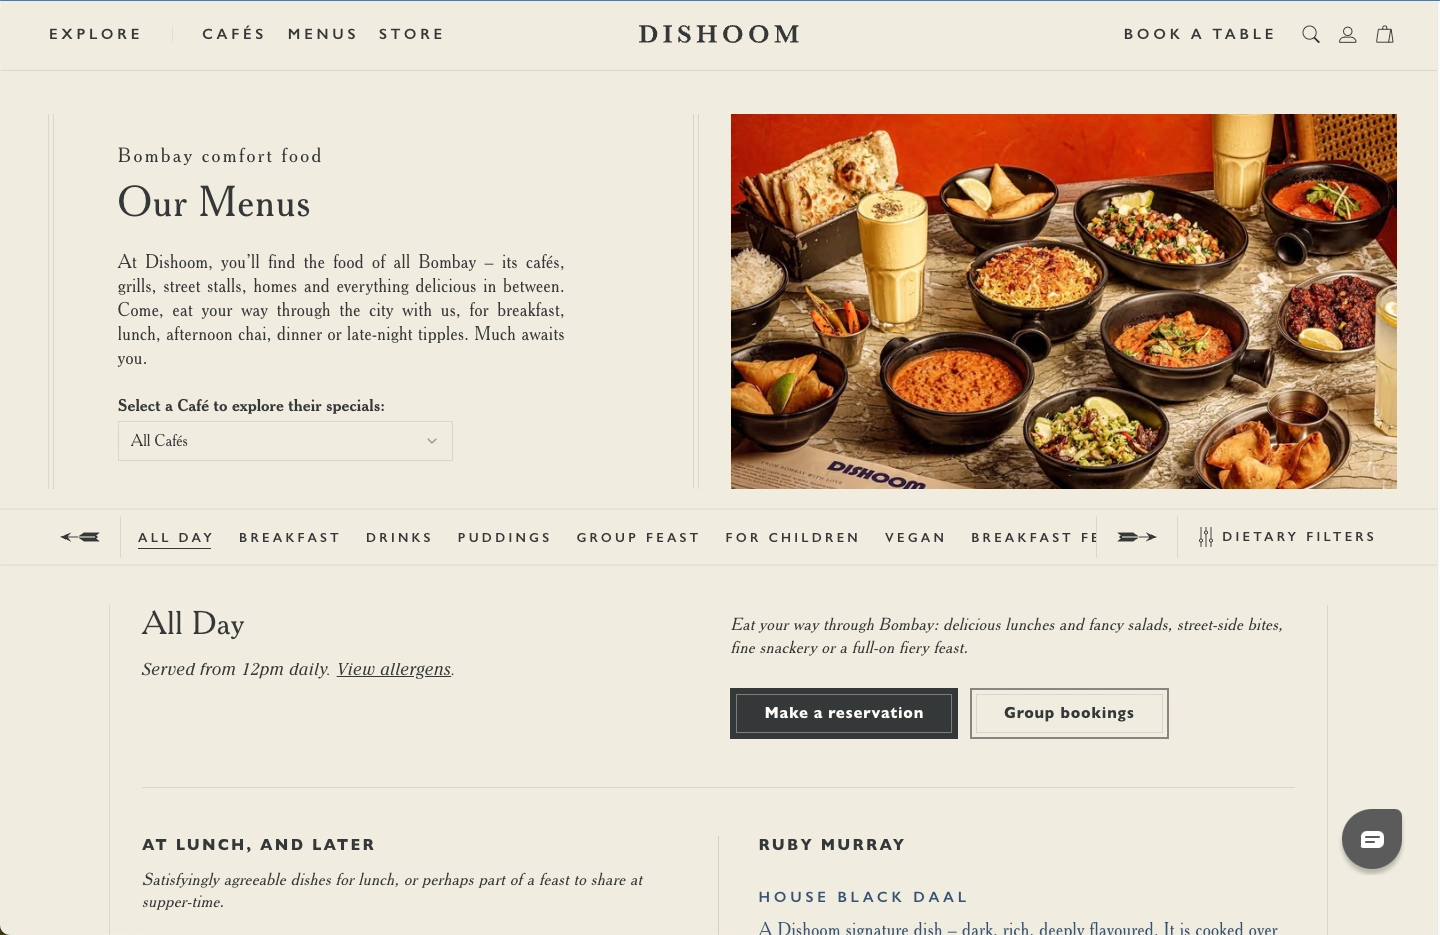Open the View allergens link
This screenshot has width=1440, height=935.
click(394, 669)
